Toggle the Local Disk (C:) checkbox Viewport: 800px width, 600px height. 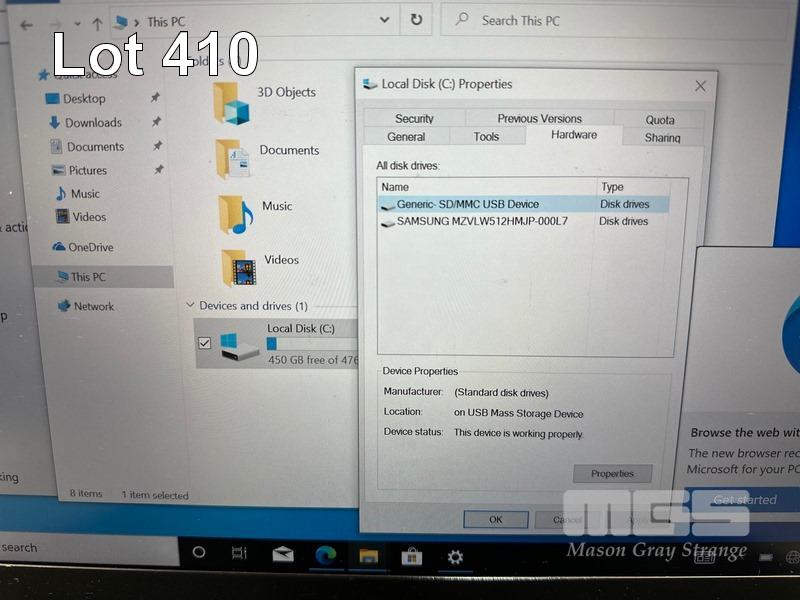(205, 343)
